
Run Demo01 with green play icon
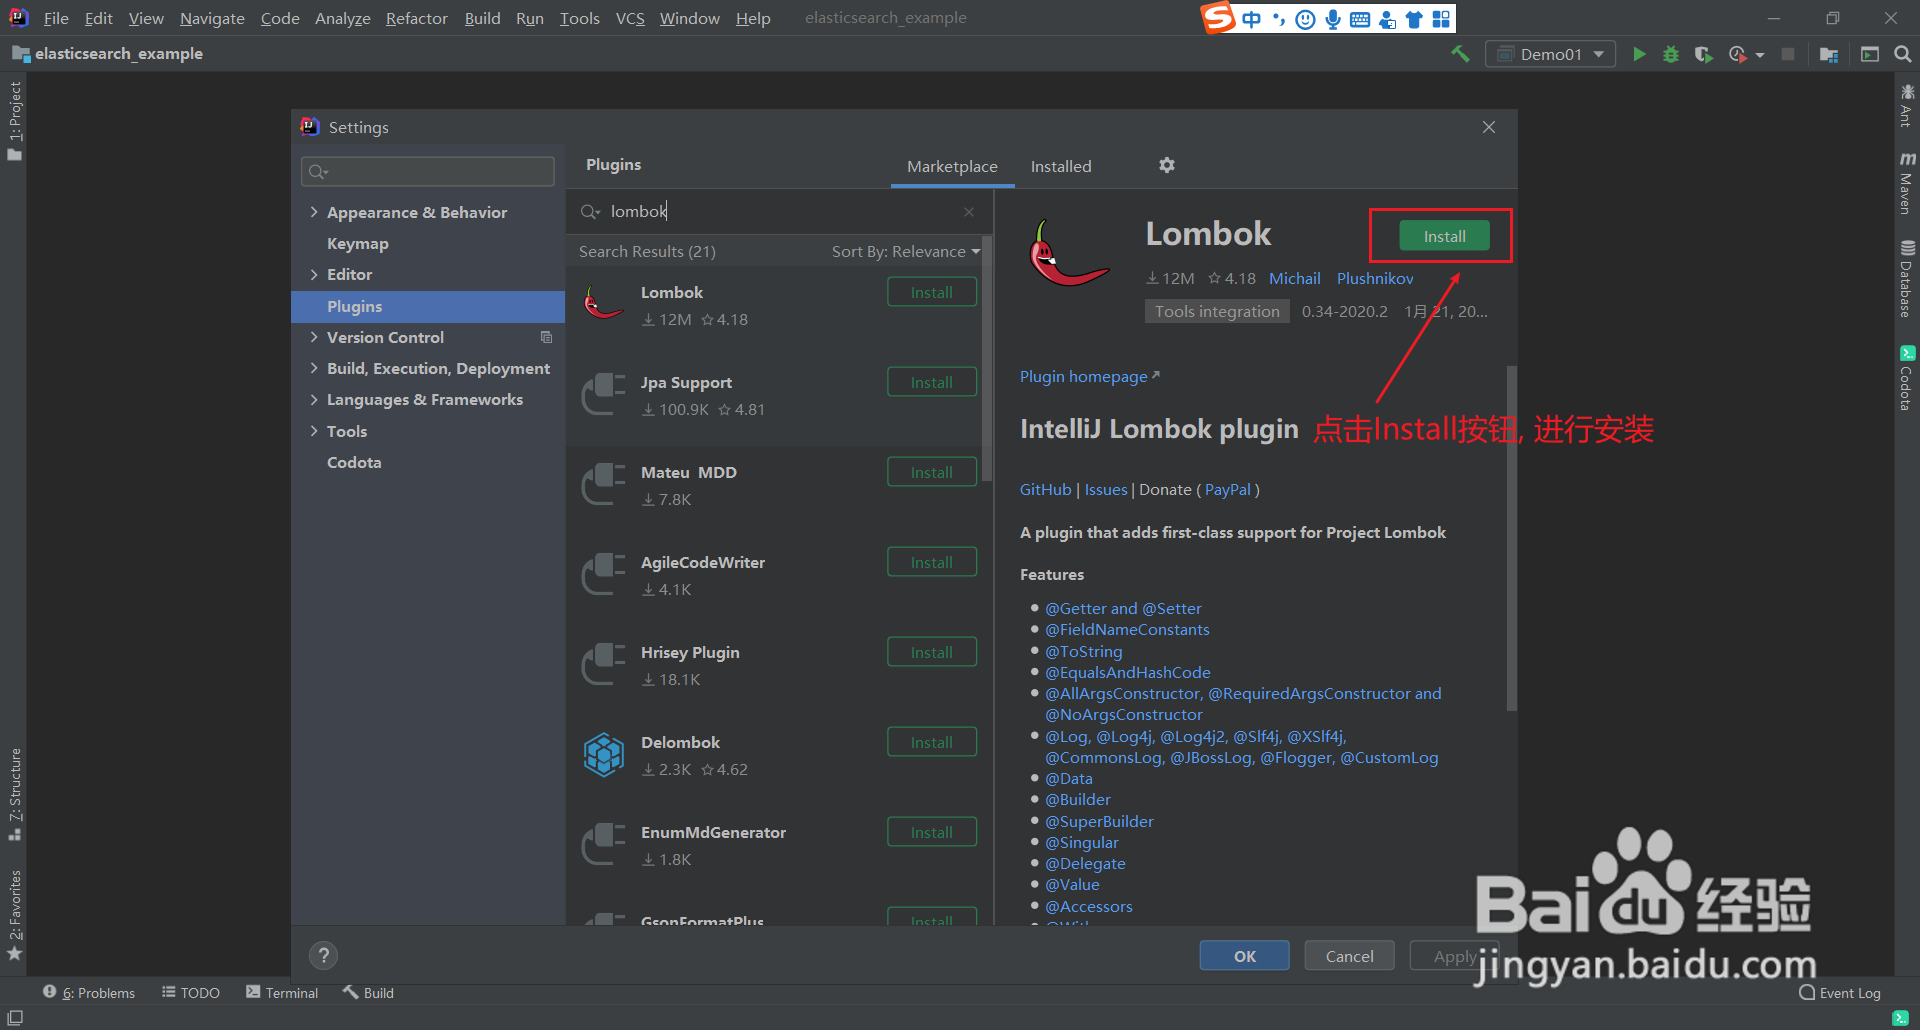1639,54
